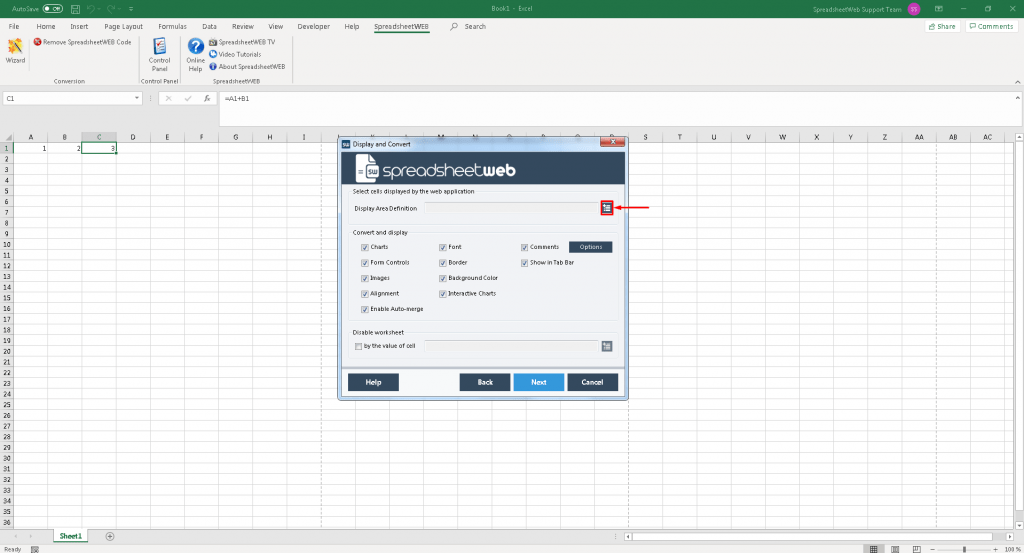The height and width of the screenshot is (553, 1024).
Task: Click the Search magnifier in the ribbon
Action: point(454,27)
